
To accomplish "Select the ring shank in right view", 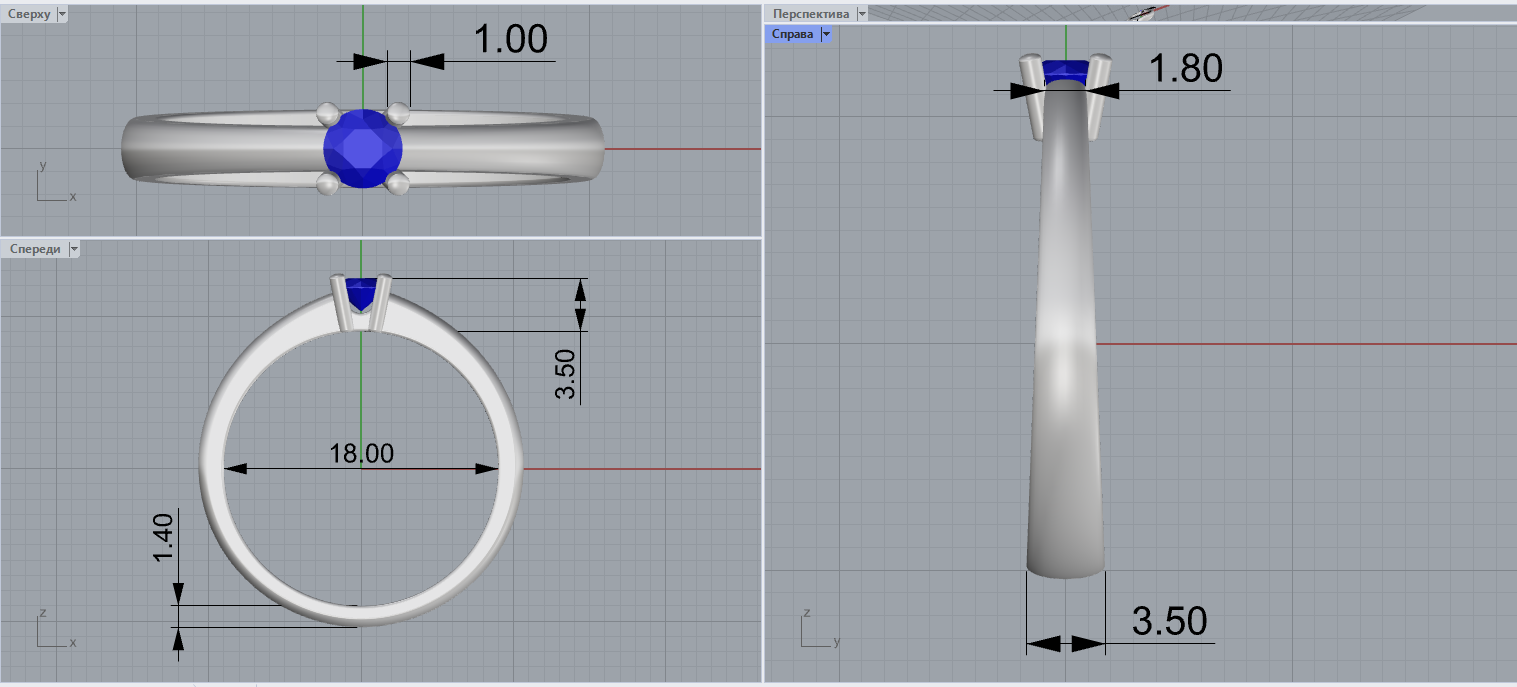I will (x=1065, y=350).
